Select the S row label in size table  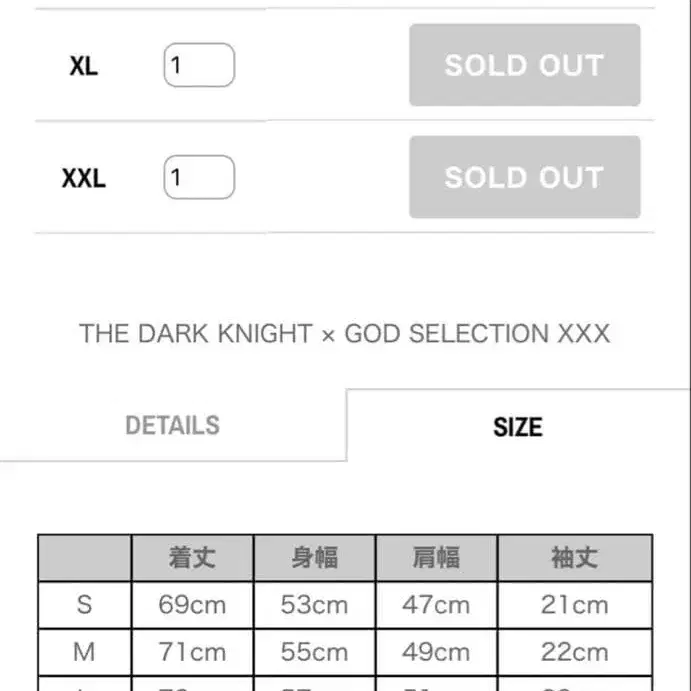[85, 604]
